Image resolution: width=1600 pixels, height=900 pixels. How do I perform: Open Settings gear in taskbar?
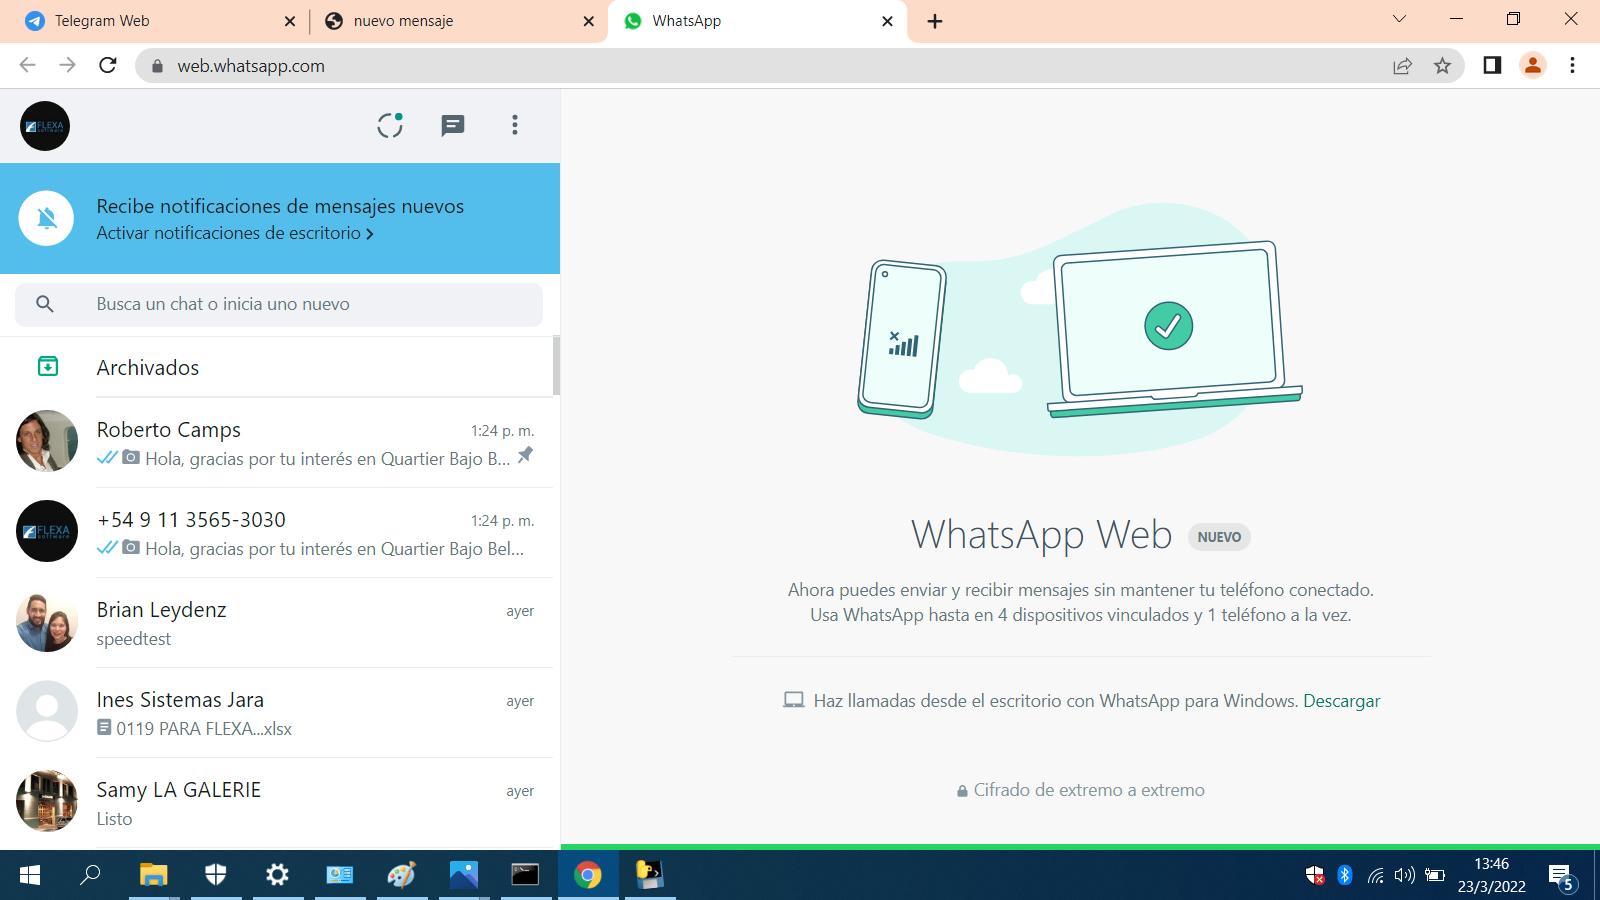[x=277, y=875]
